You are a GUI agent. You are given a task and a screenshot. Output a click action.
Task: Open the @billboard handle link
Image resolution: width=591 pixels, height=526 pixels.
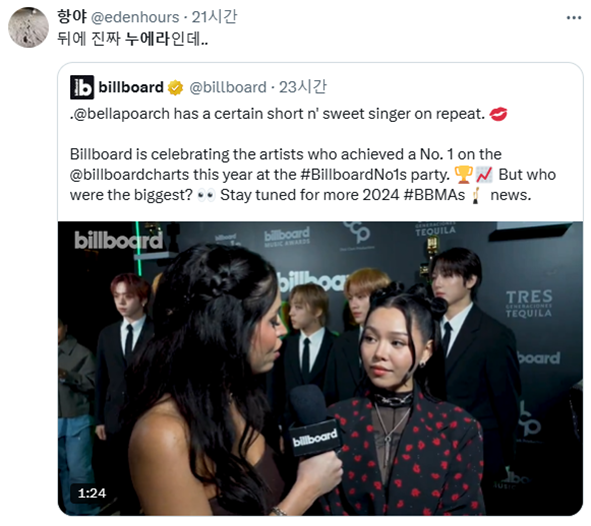click(228, 88)
